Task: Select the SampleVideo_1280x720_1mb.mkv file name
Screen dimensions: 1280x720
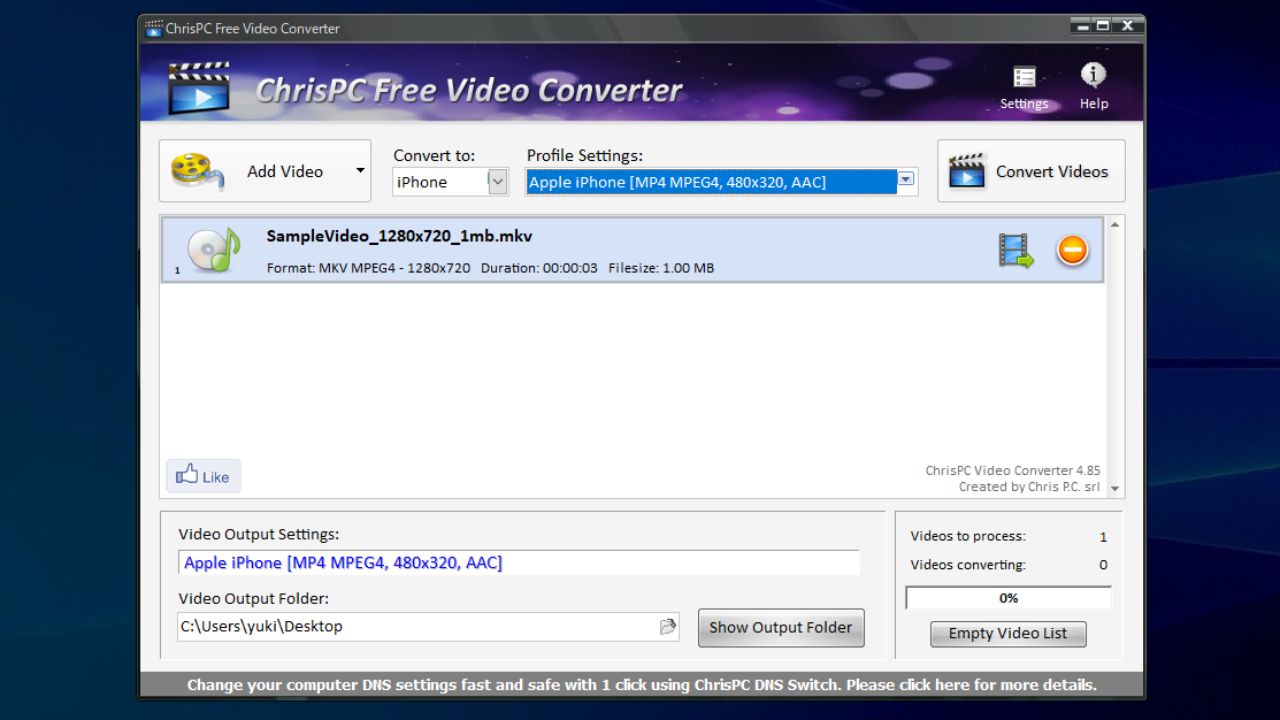Action: (399, 237)
